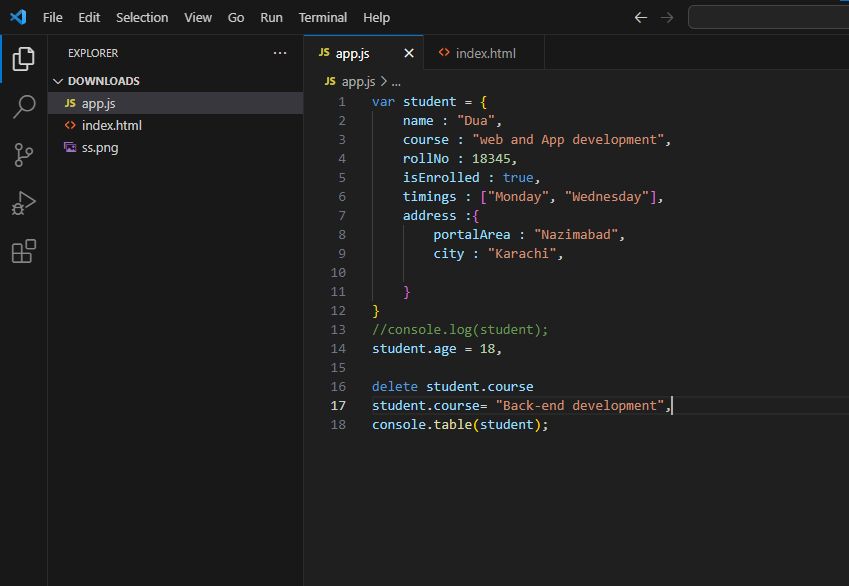This screenshot has height=586, width=849.
Task: Close the app.js editor tab
Action: (409, 53)
